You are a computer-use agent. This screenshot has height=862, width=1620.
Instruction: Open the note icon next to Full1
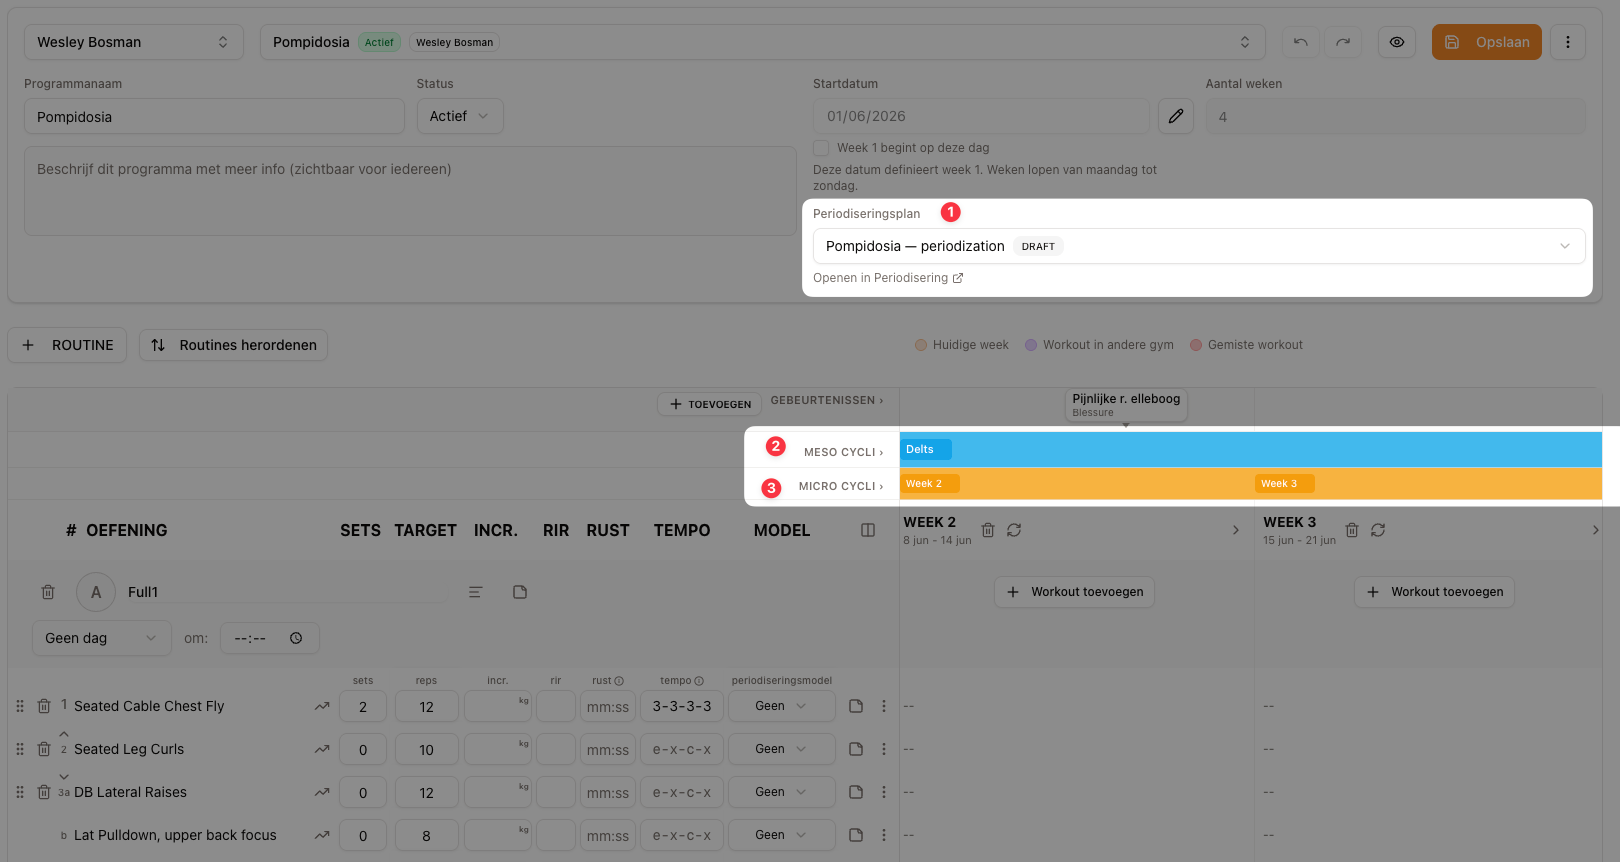click(520, 592)
